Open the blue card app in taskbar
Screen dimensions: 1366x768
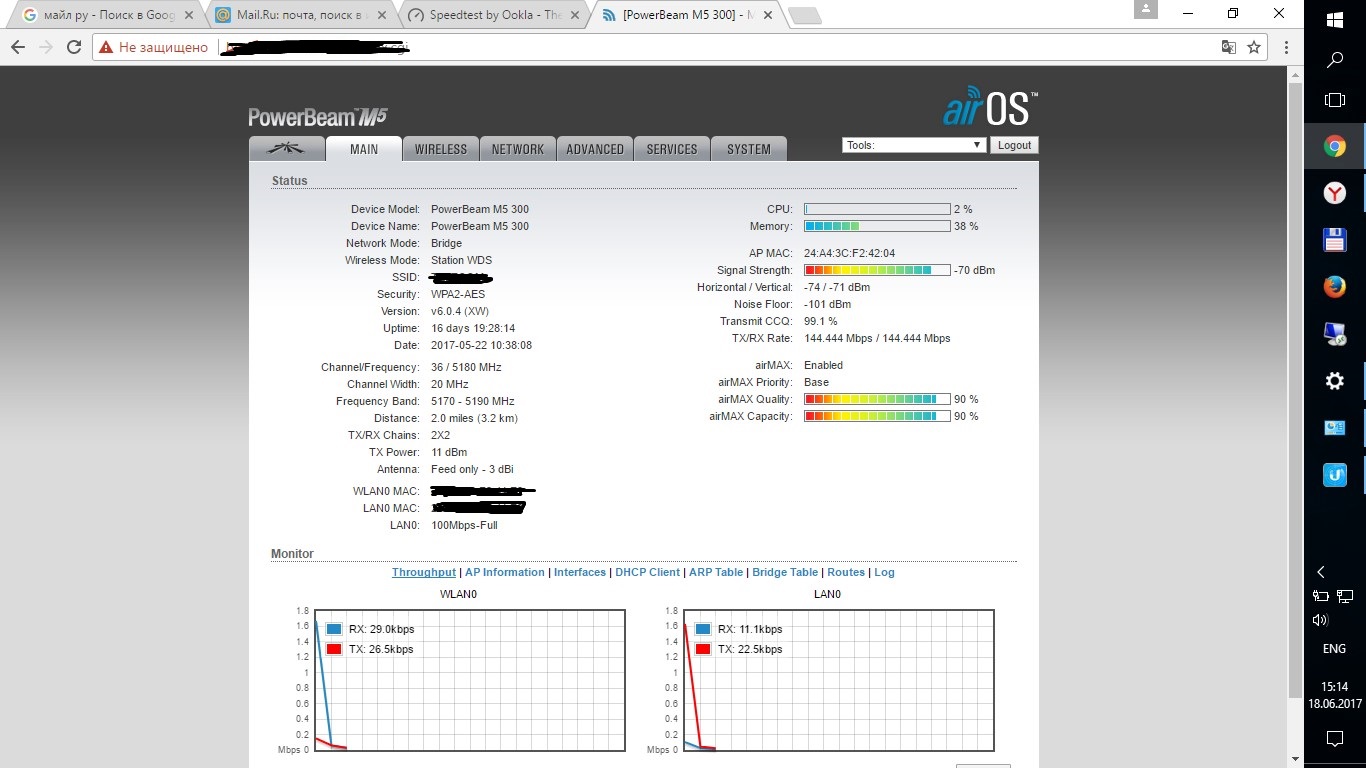pos(1334,428)
